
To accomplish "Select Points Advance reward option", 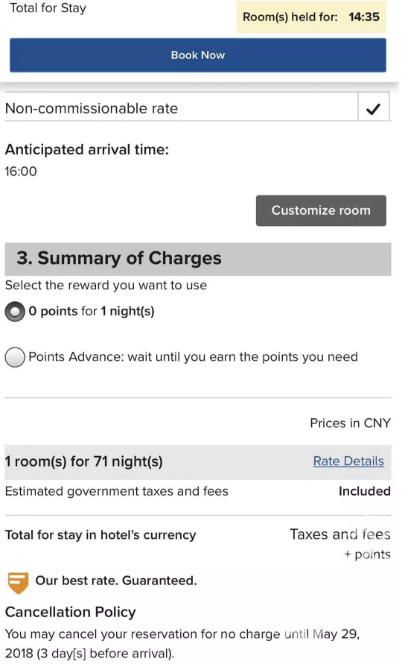I will click(x=15, y=357).
